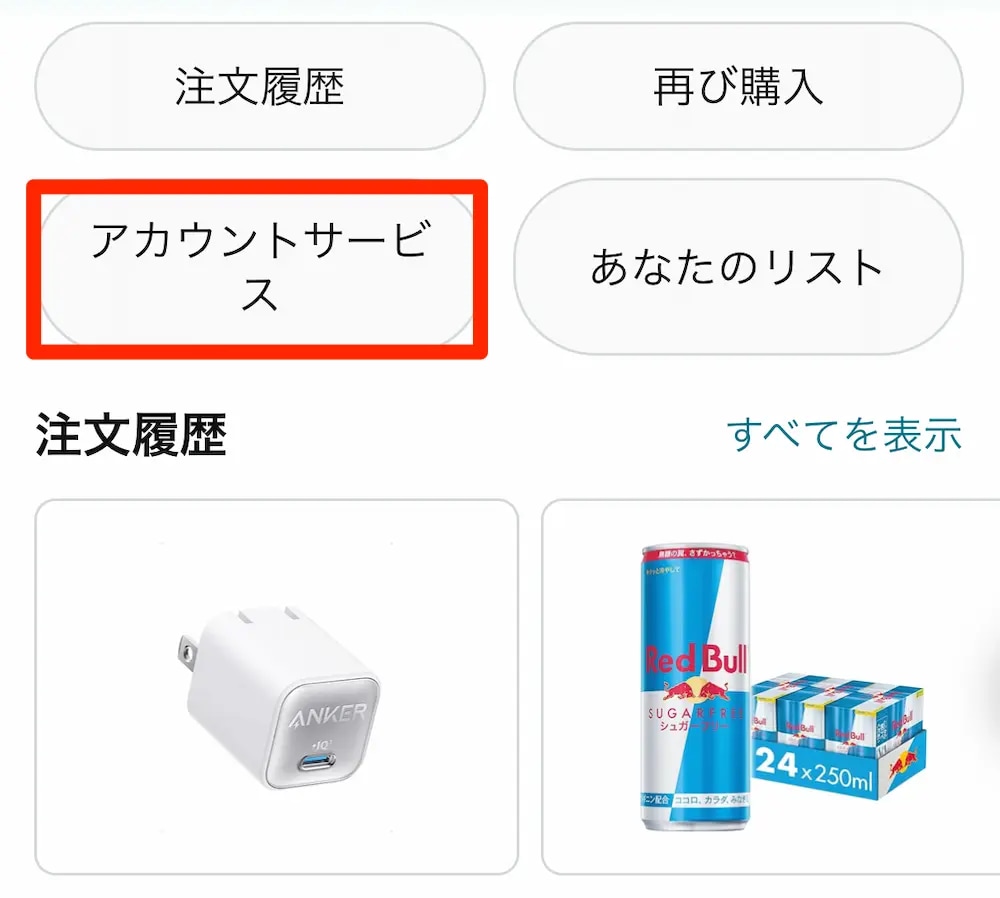This screenshot has width=1000, height=898.
Task: Click the すべてを表示 link
Action: [844, 435]
